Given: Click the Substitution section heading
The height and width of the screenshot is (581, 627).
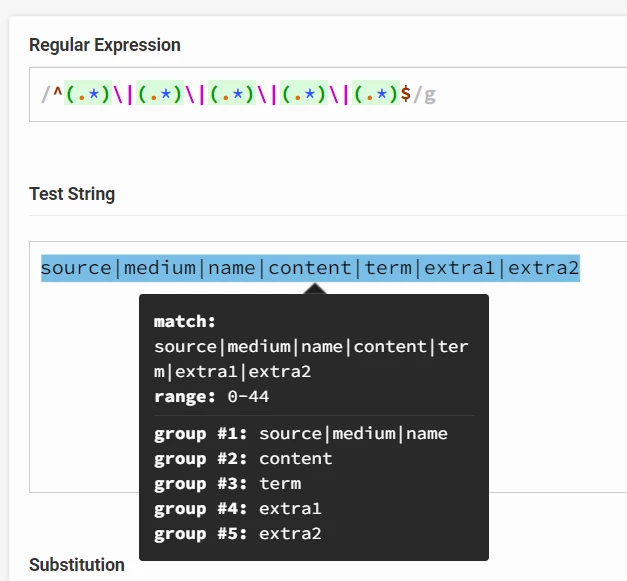Looking at the screenshot, I should 77,565.
